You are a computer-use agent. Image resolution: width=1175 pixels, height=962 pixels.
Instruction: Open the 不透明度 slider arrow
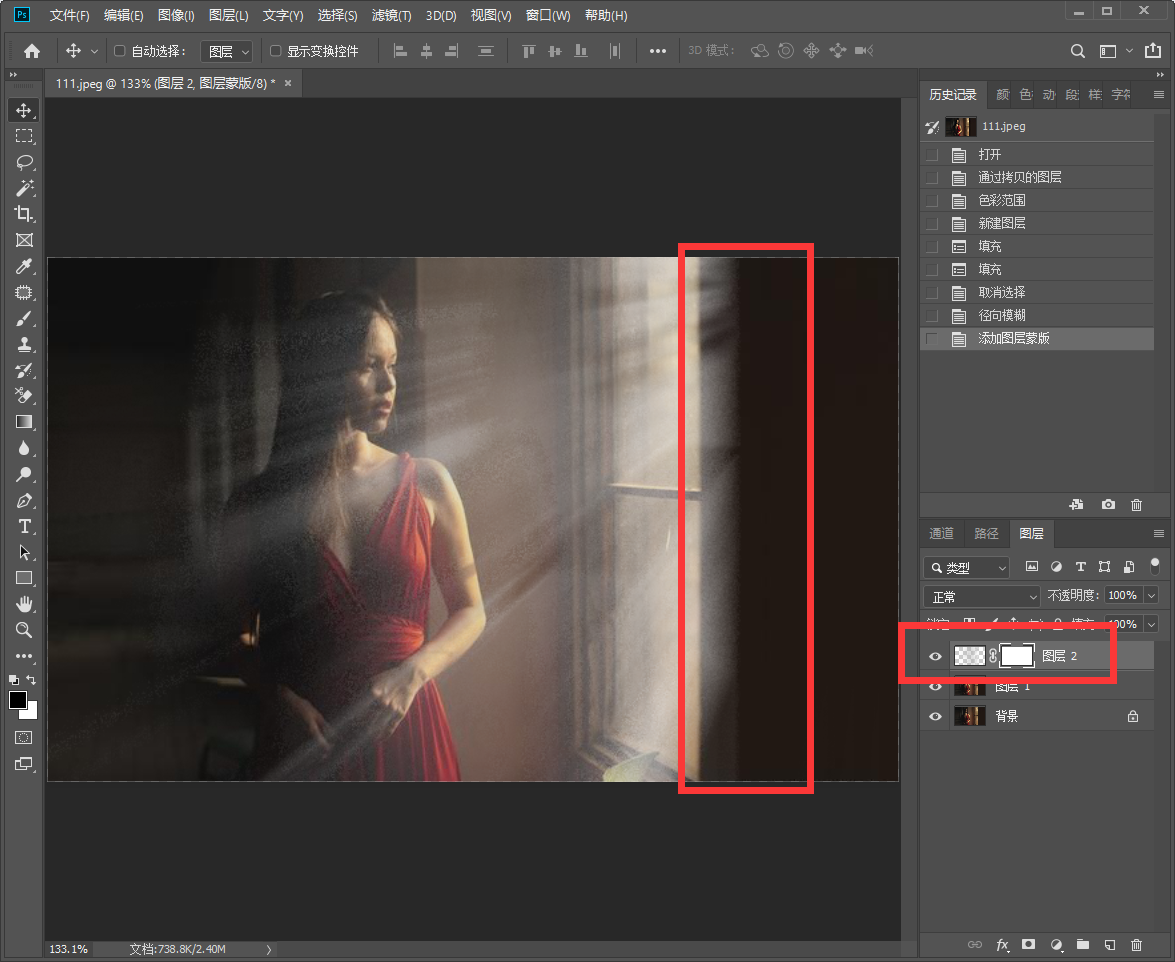click(1152, 596)
